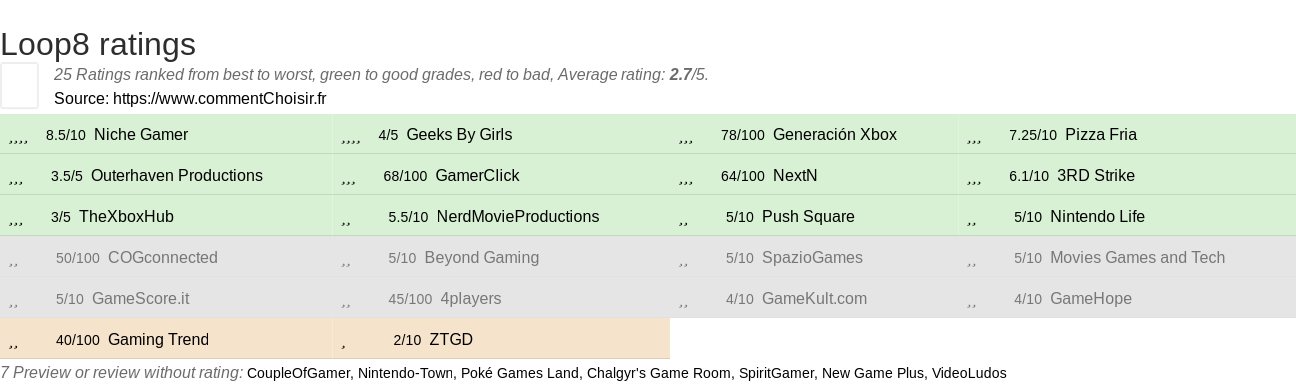
Task: Click the star marks beside Push Square
Action: (683, 219)
